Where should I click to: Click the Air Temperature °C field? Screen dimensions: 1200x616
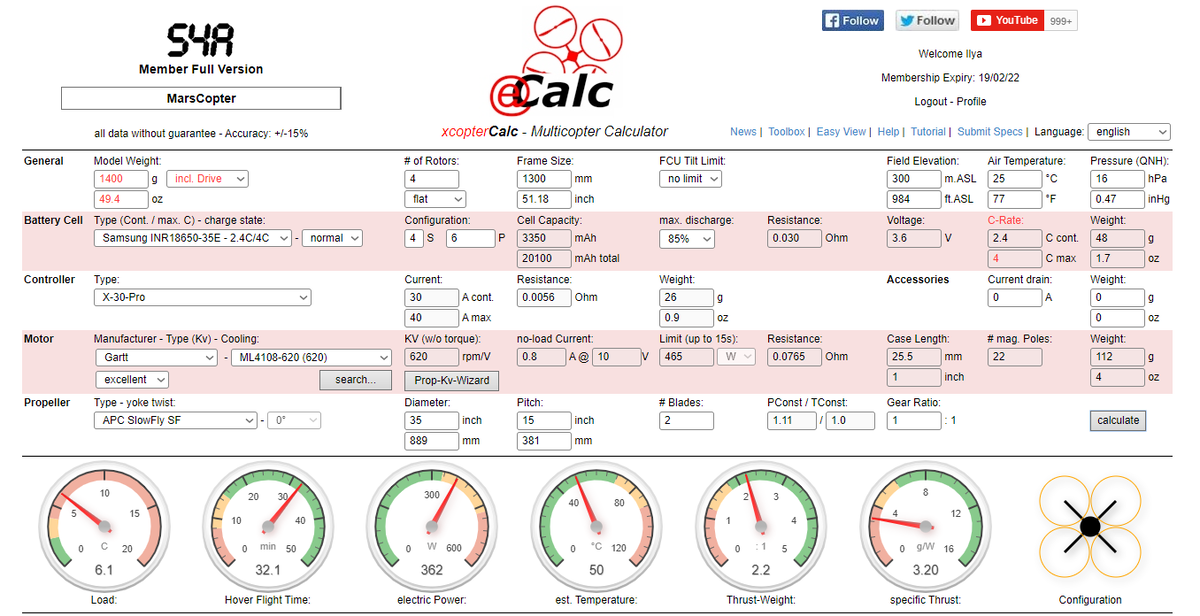pyautogui.click(x=1015, y=179)
